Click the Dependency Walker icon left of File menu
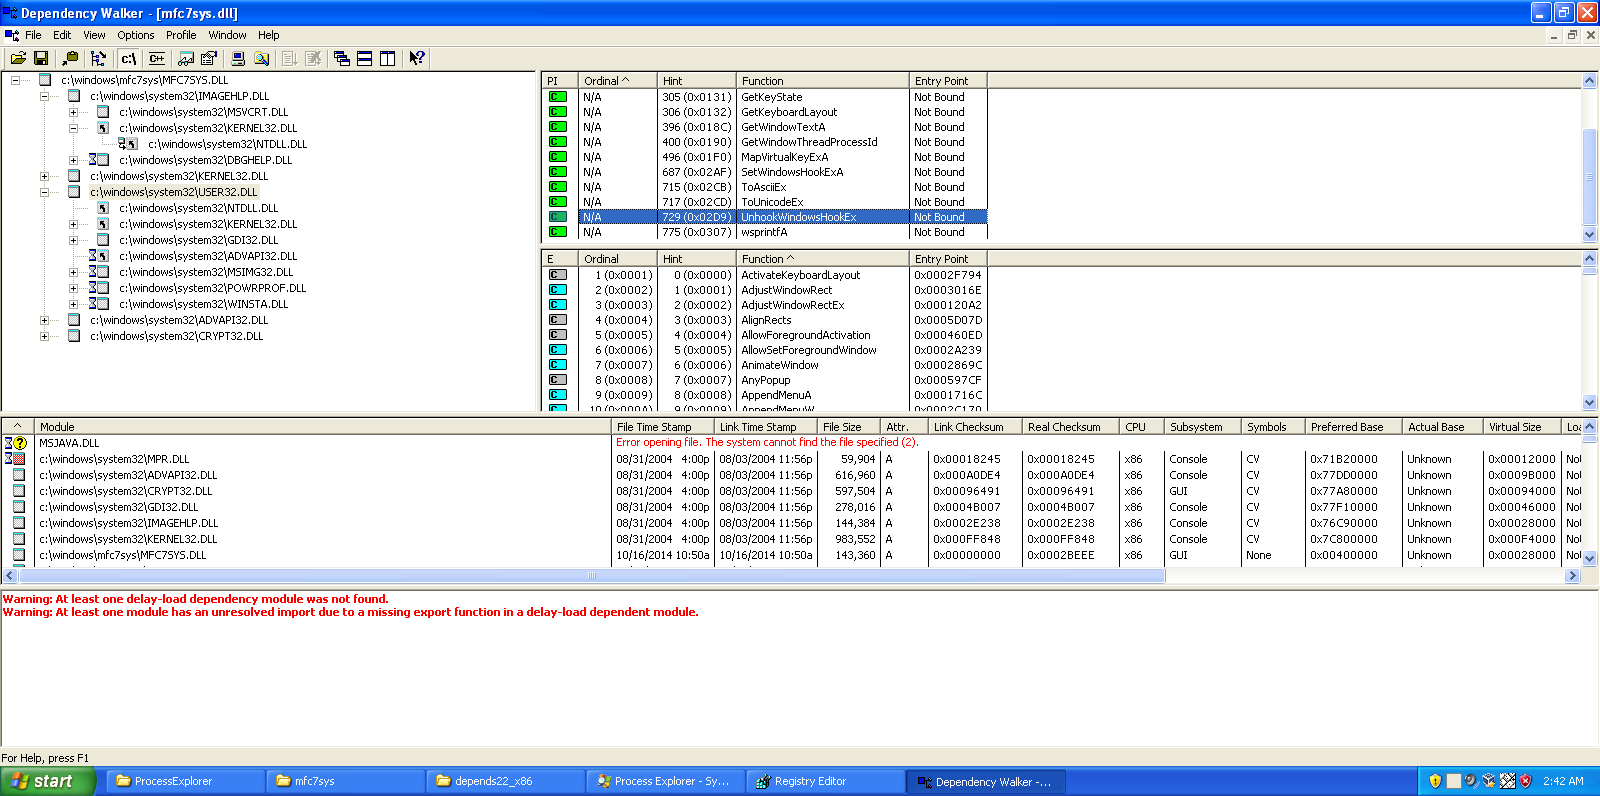The image size is (1600, 796). (x=12, y=35)
